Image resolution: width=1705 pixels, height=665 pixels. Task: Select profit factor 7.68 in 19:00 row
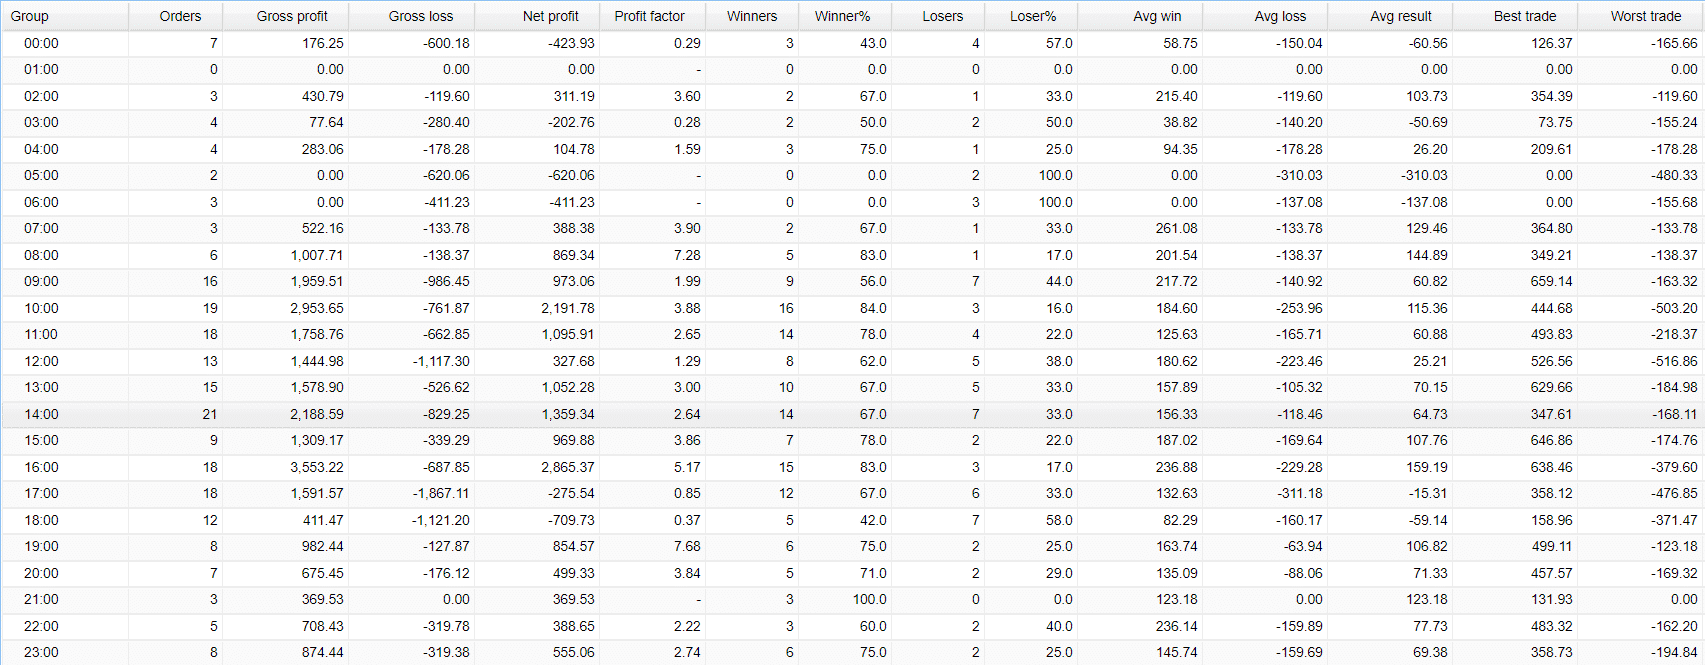click(x=687, y=547)
